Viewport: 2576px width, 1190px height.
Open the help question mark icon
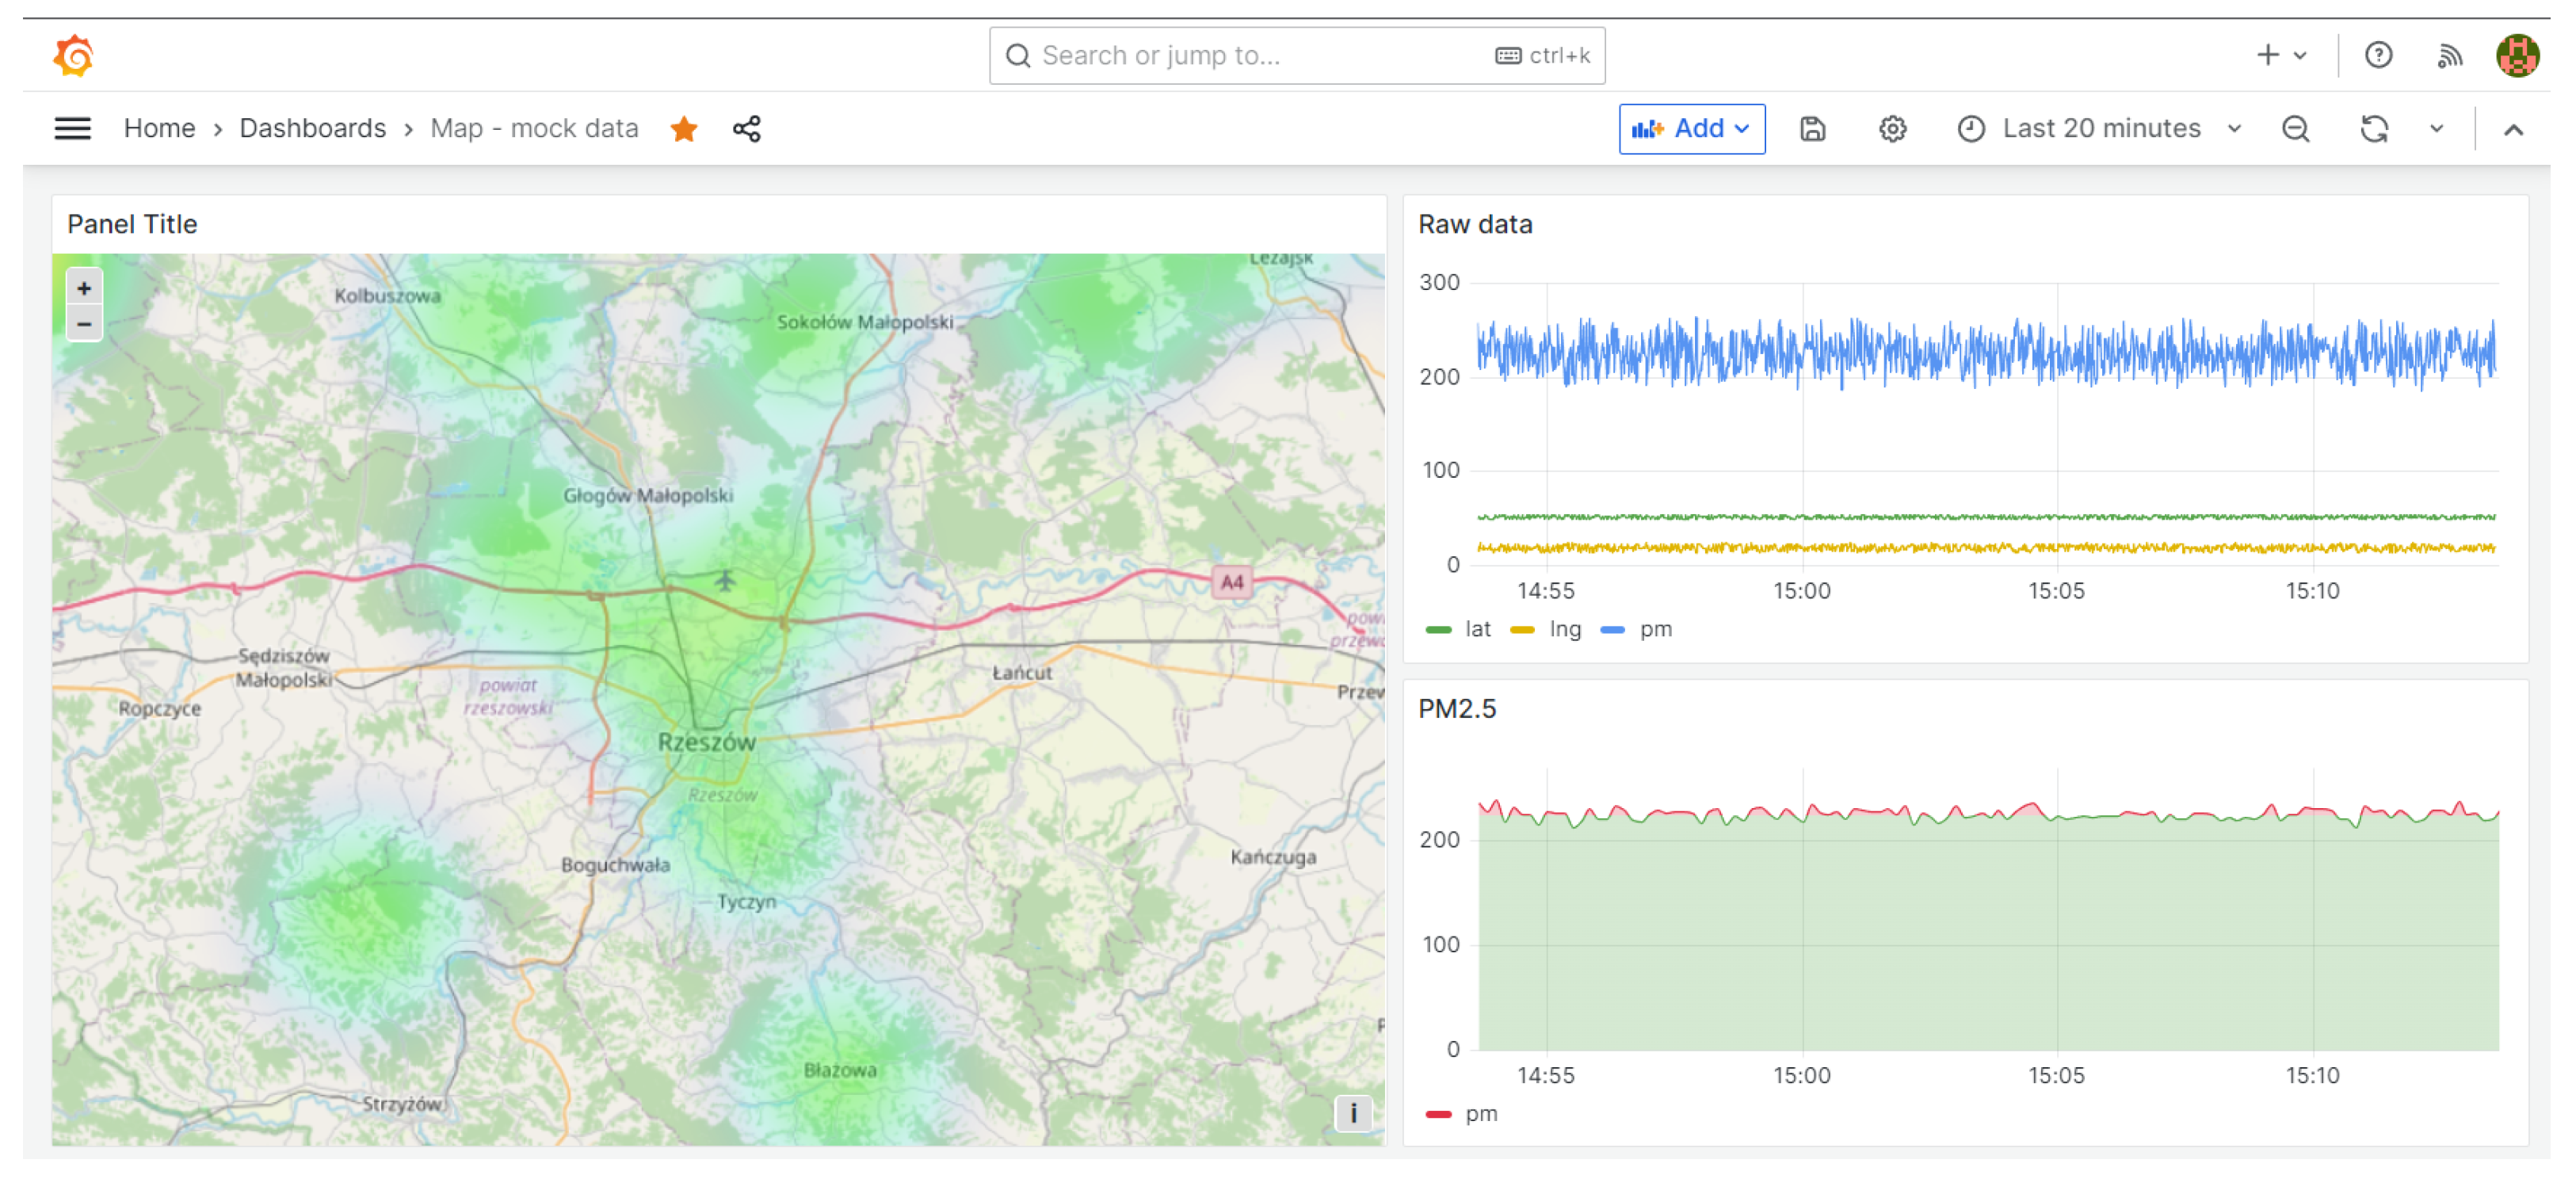click(2378, 55)
